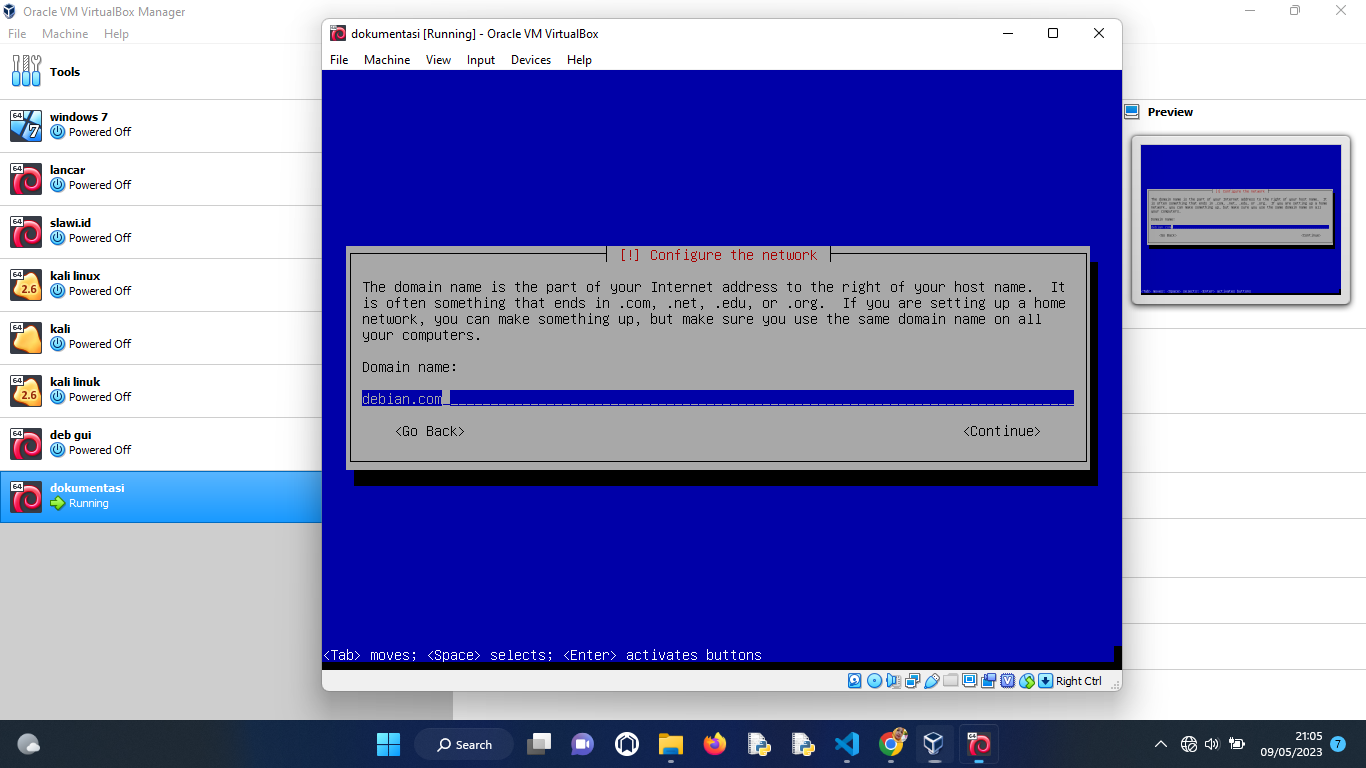Select the deb gui virtual machine
The height and width of the screenshot is (768, 1366).
pos(160,443)
